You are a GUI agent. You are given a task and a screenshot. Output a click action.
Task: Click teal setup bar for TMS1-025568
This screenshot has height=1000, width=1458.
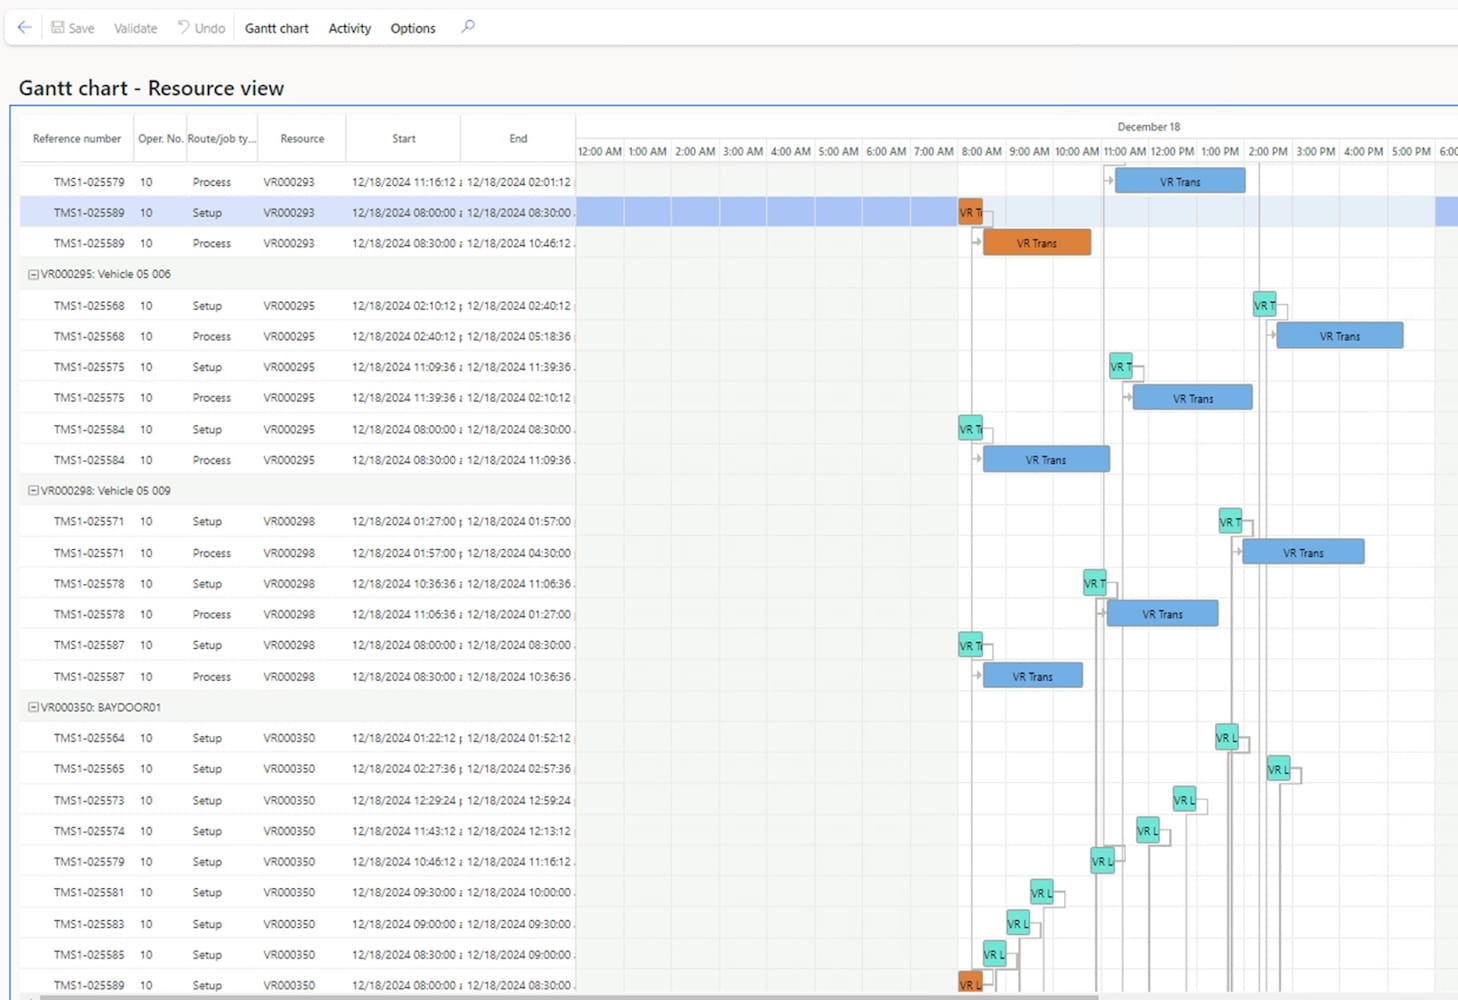[1264, 305]
